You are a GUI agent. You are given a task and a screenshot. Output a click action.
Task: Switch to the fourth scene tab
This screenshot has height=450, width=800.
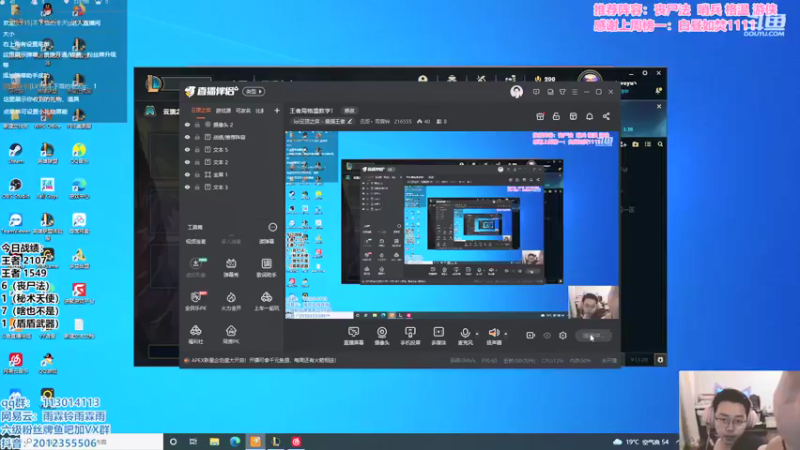point(260,111)
